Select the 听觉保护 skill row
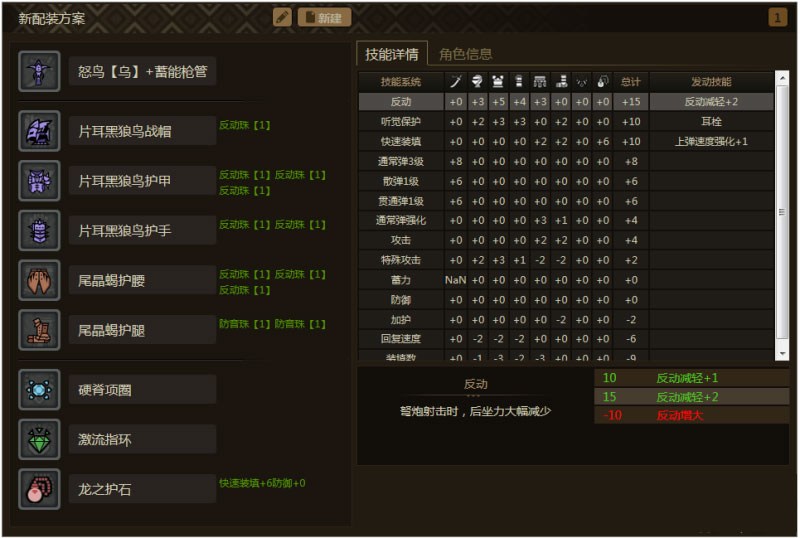This screenshot has height=538, width=800. coord(566,121)
